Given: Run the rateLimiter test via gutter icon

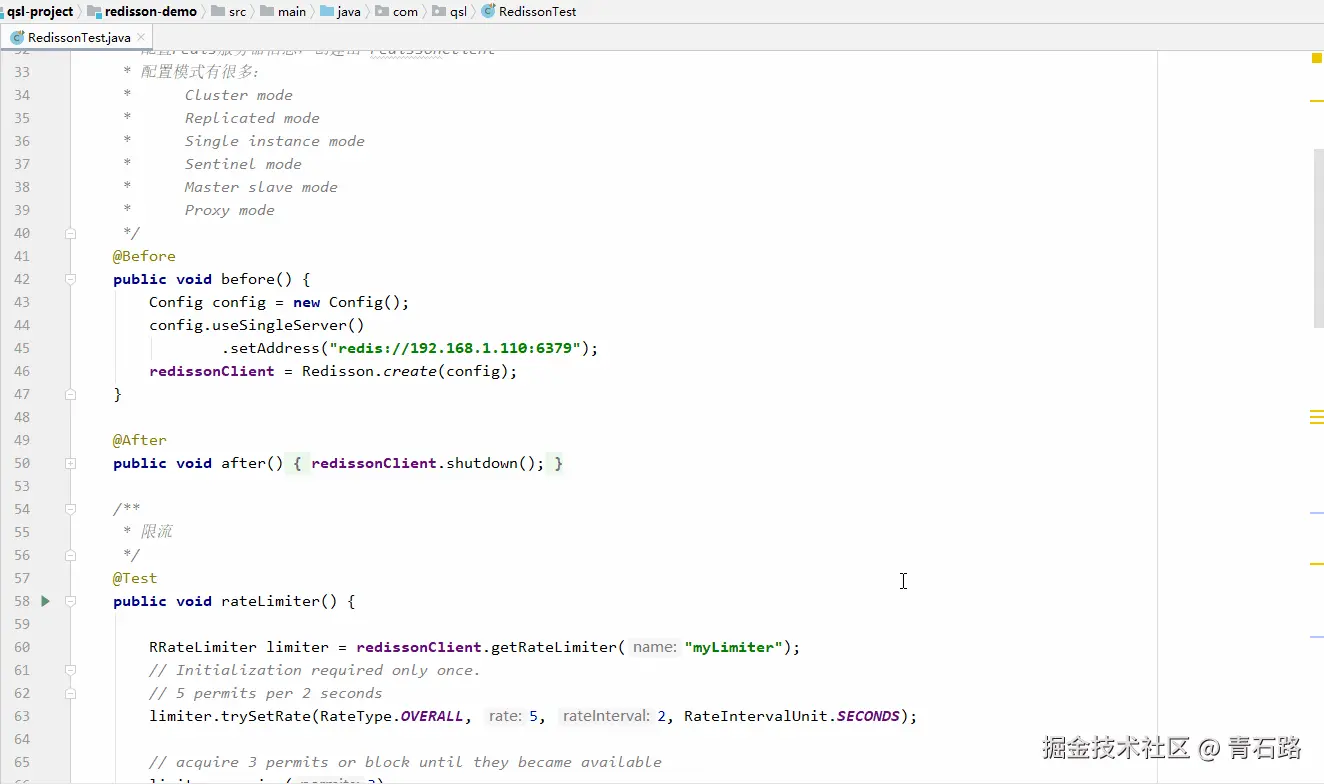Looking at the screenshot, I should (45, 601).
